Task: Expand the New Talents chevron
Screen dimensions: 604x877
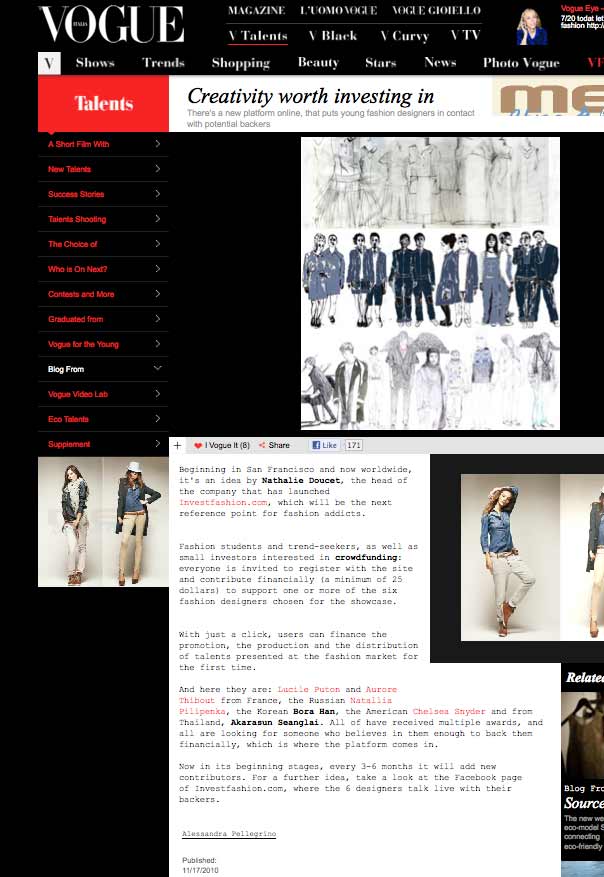Action: [x=158, y=169]
